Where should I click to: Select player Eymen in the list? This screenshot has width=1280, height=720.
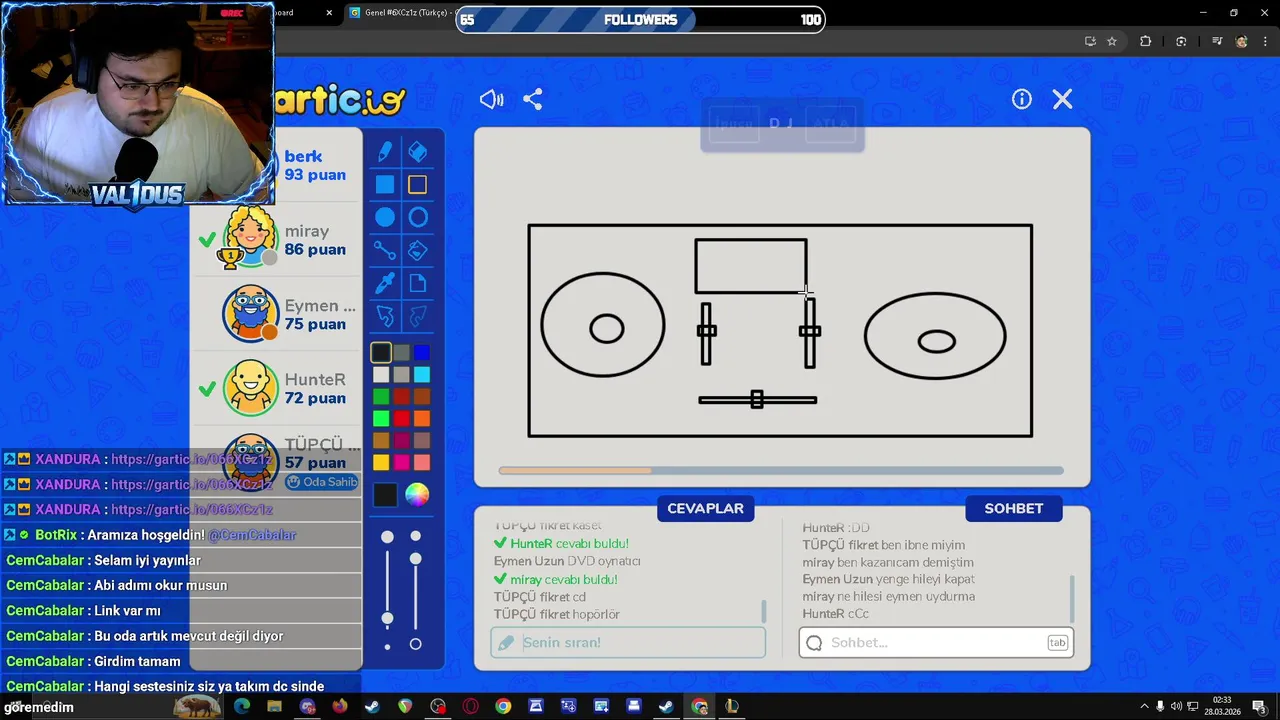tap(276, 314)
